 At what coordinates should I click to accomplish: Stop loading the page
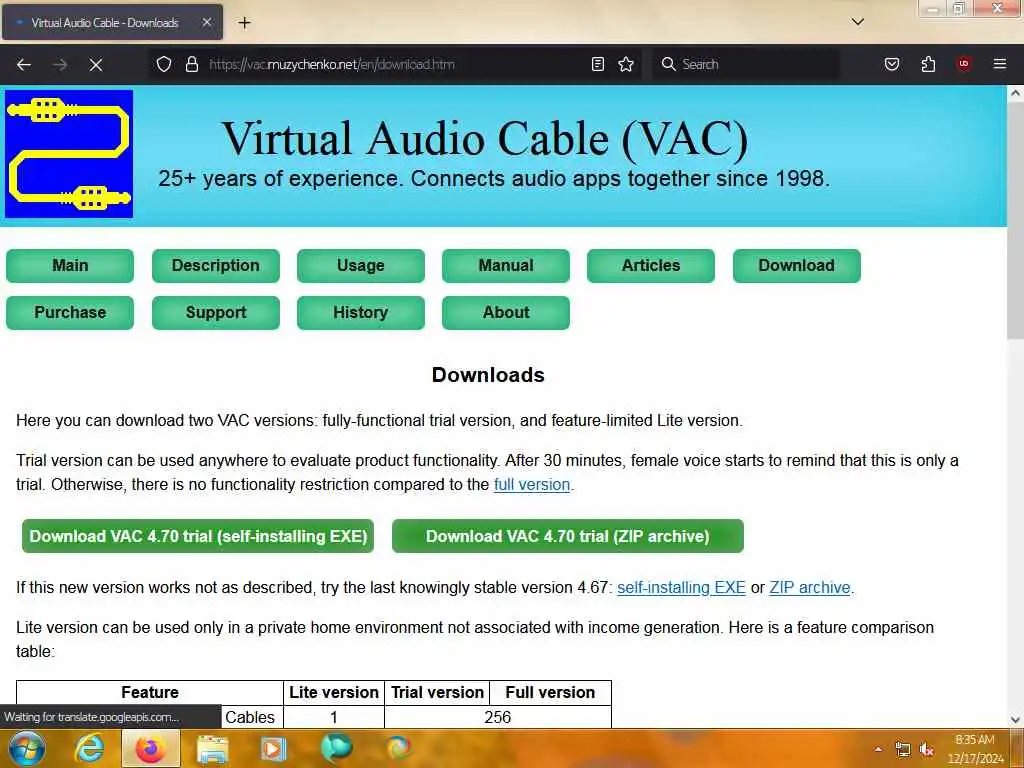(x=96, y=65)
